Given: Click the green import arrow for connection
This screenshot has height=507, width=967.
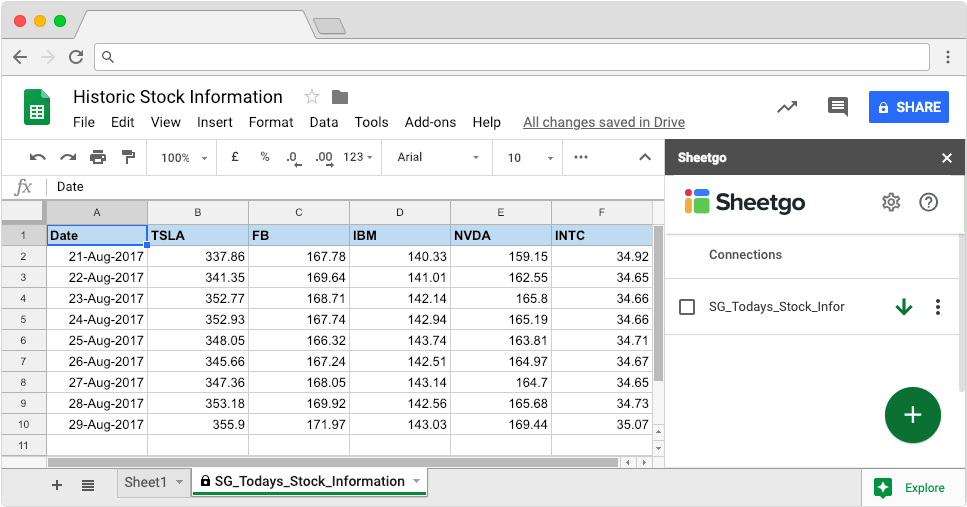Looking at the screenshot, I should click(904, 307).
